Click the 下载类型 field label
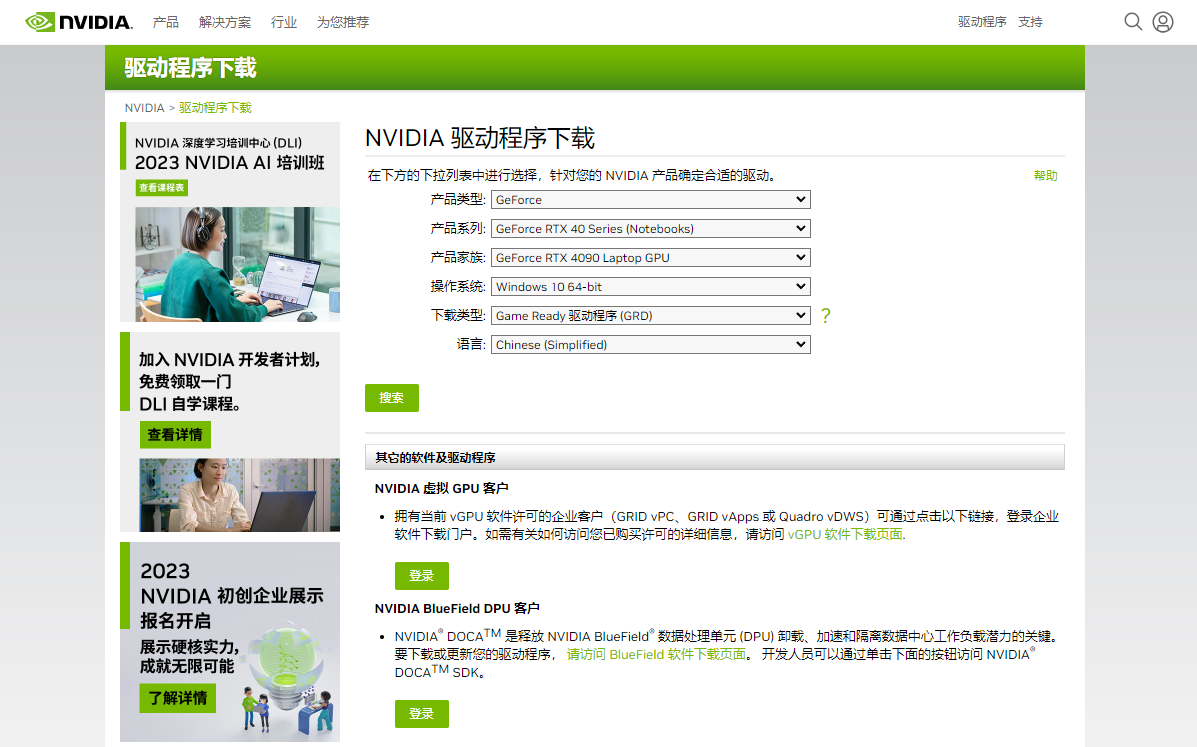This screenshot has height=747, width=1197. tap(458, 315)
